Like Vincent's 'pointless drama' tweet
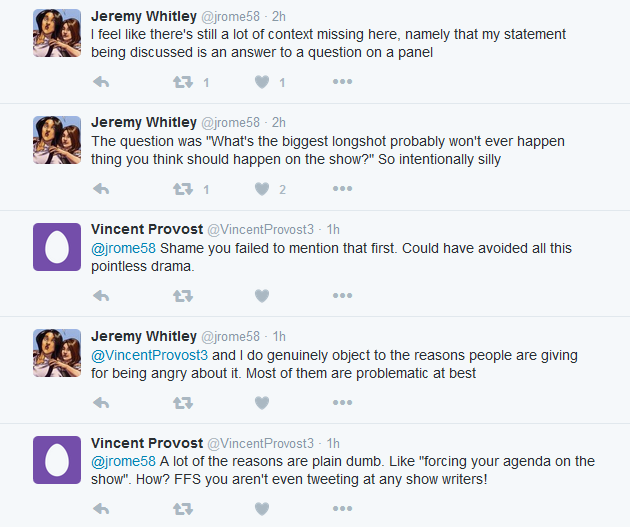The height and width of the screenshot is (527, 630). pos(262,296)
